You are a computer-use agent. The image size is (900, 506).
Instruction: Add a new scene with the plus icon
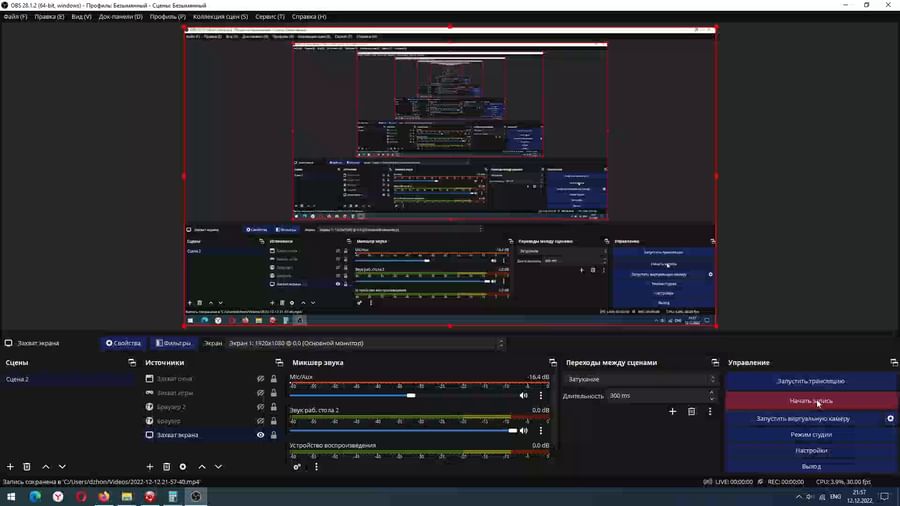tap(10, 466)
